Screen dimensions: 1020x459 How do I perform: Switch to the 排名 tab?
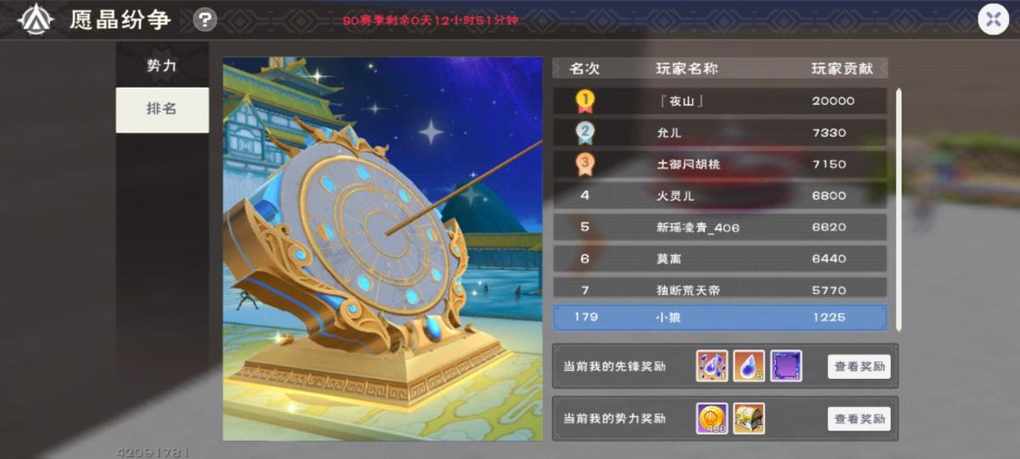162,110
